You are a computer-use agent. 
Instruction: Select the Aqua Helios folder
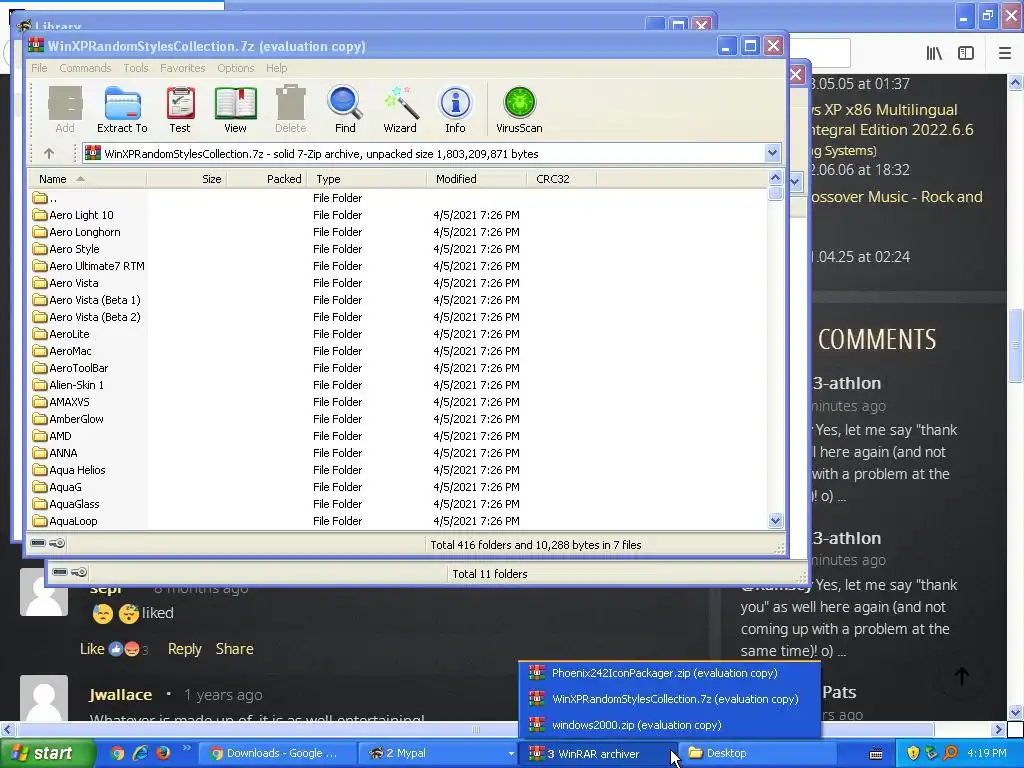click(x=69, y=470)
